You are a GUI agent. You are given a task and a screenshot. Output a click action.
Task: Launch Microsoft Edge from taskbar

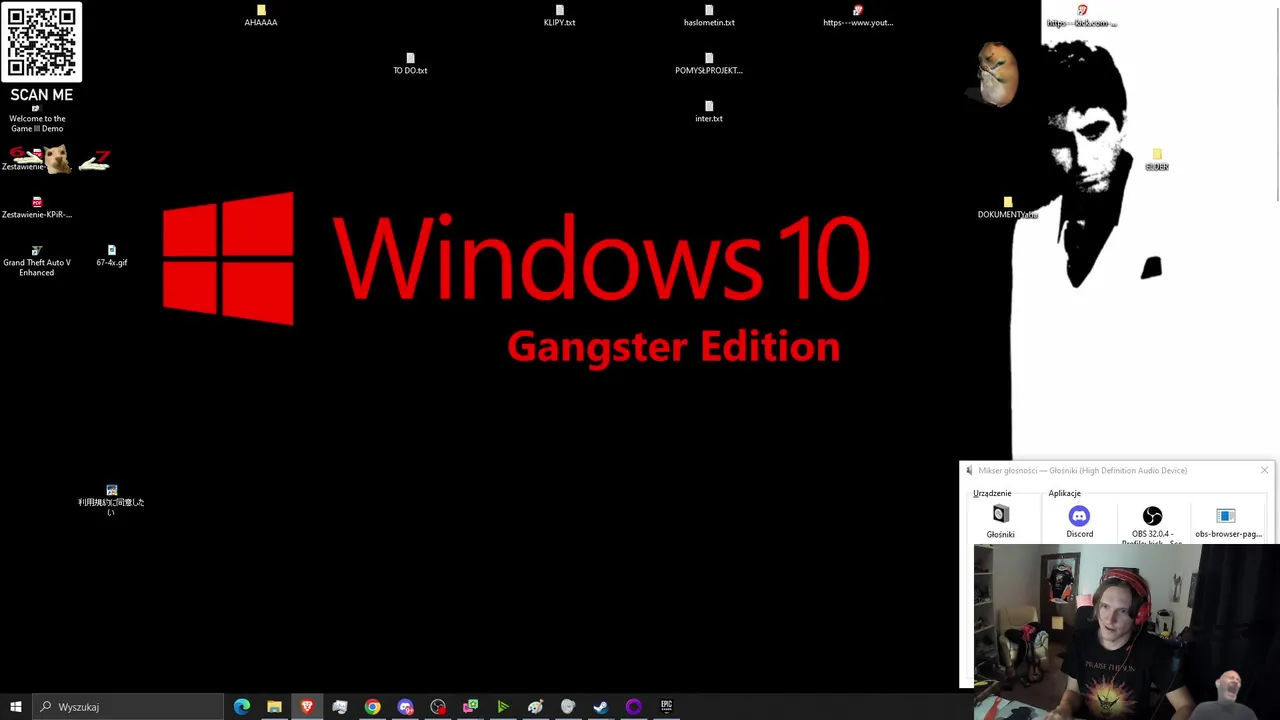coord(242,707)
